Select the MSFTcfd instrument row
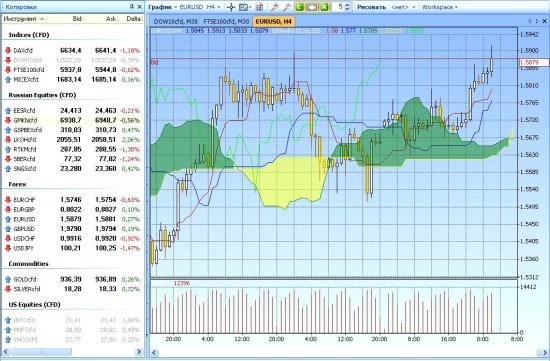This screenshot has width=550, height=361. click(72, 330)
